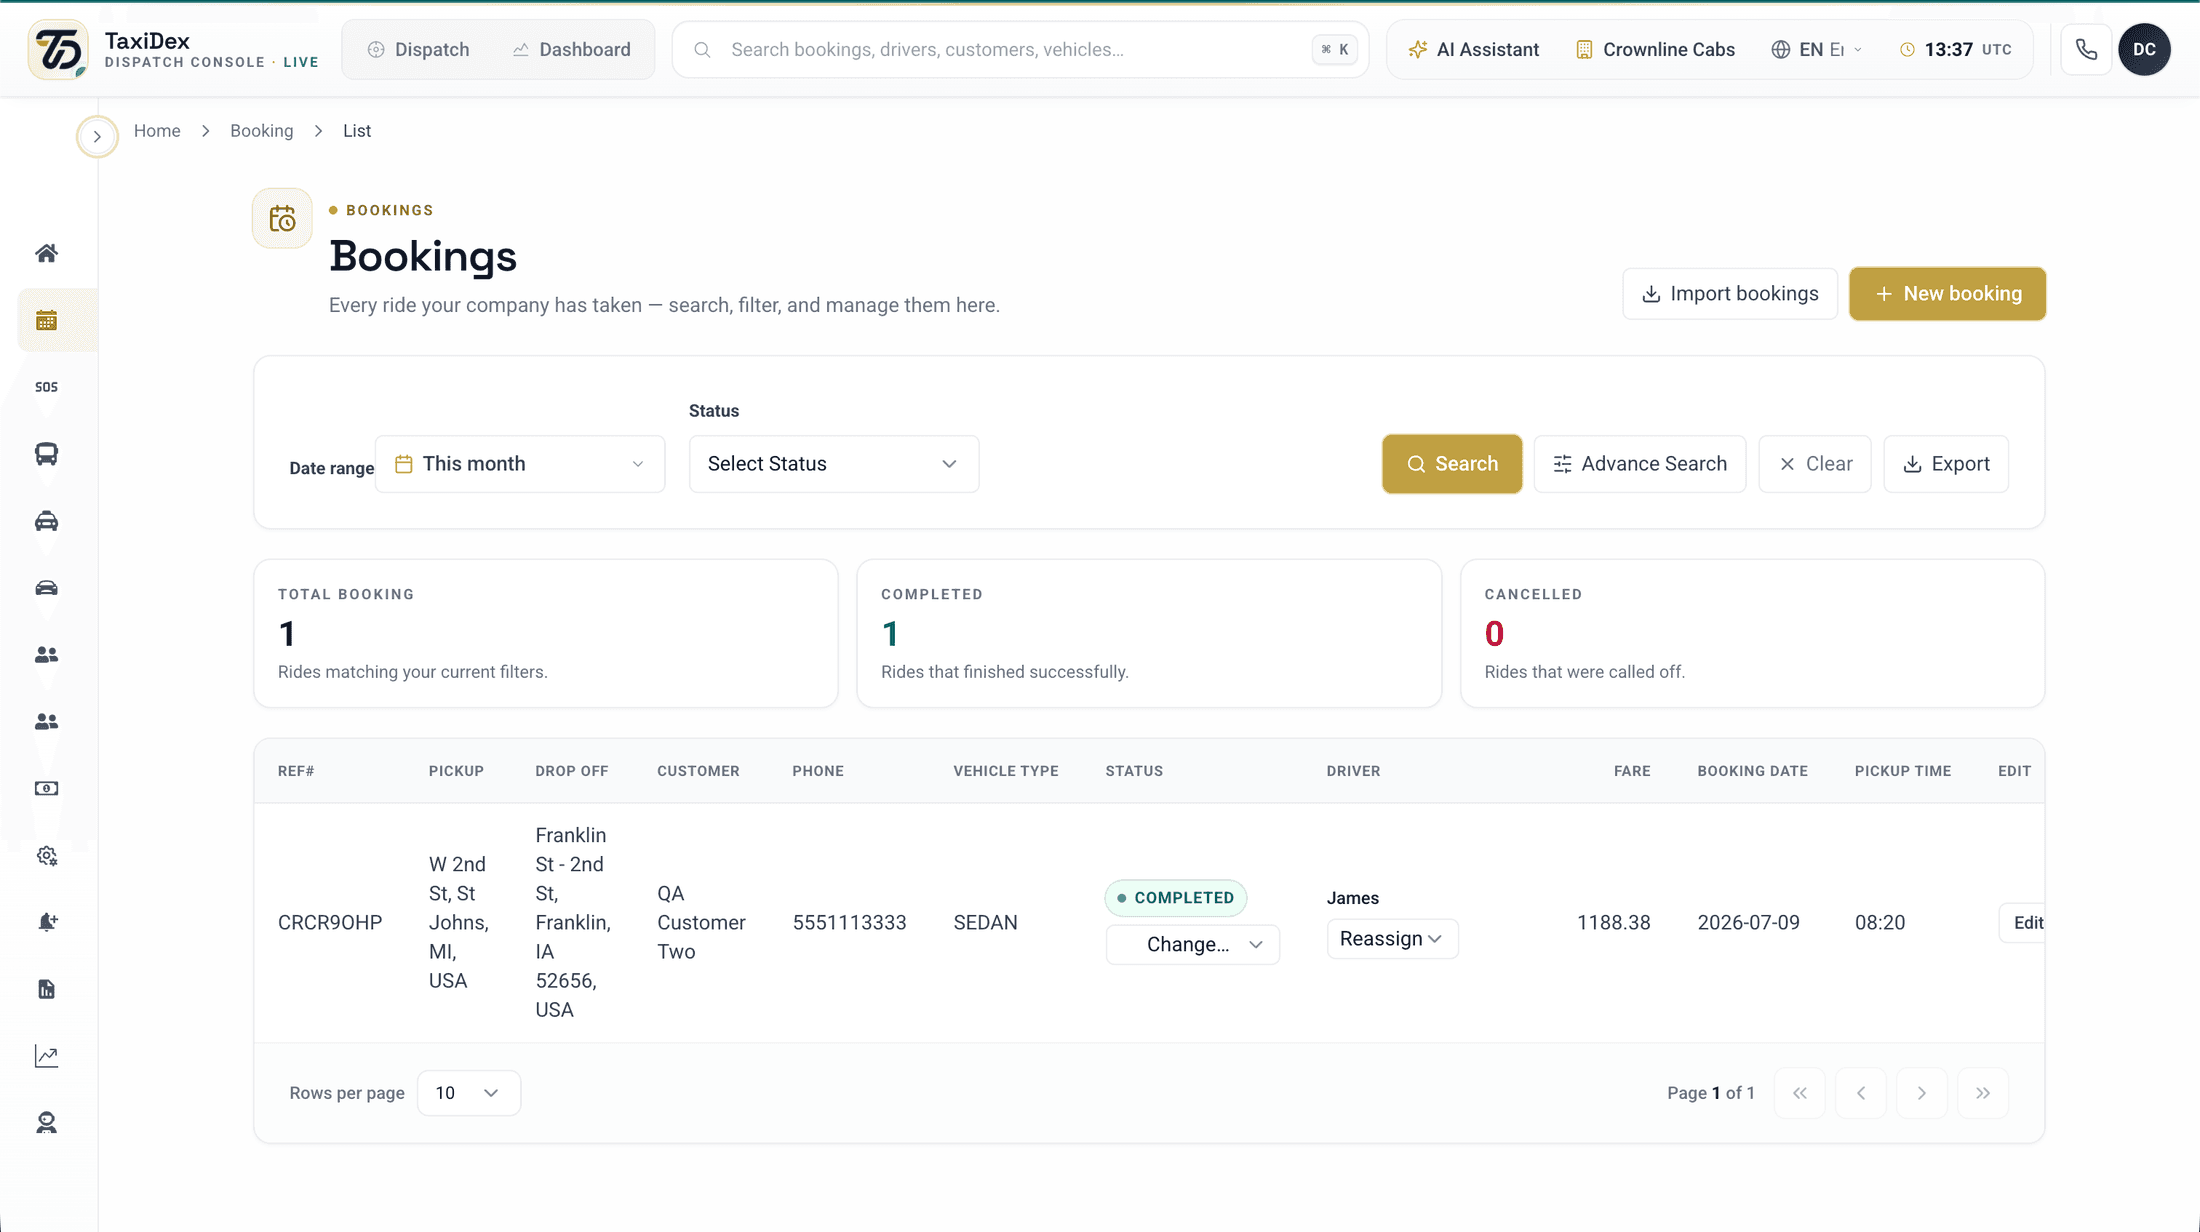
Task: Sort by the FARE column header
Action: pyautogui.click(x=1632, y=771)
